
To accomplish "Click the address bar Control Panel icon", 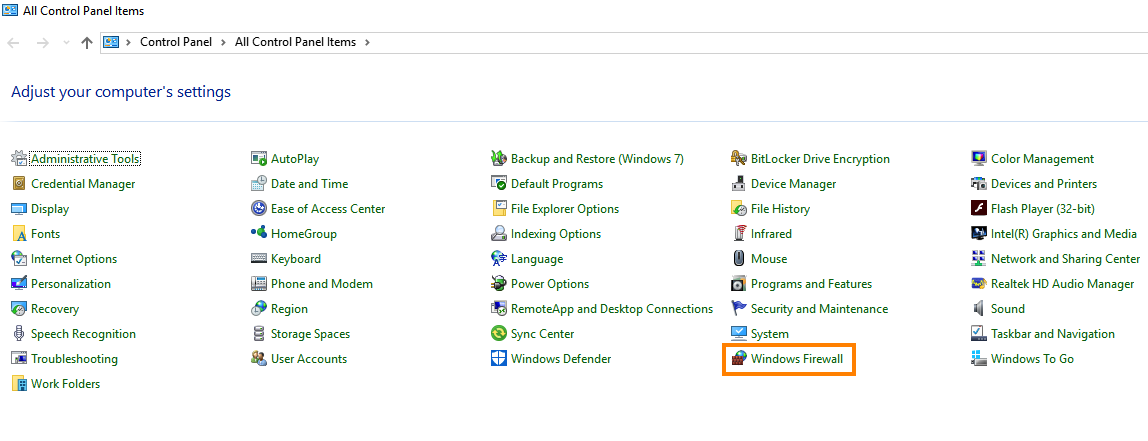I will 111,42.
